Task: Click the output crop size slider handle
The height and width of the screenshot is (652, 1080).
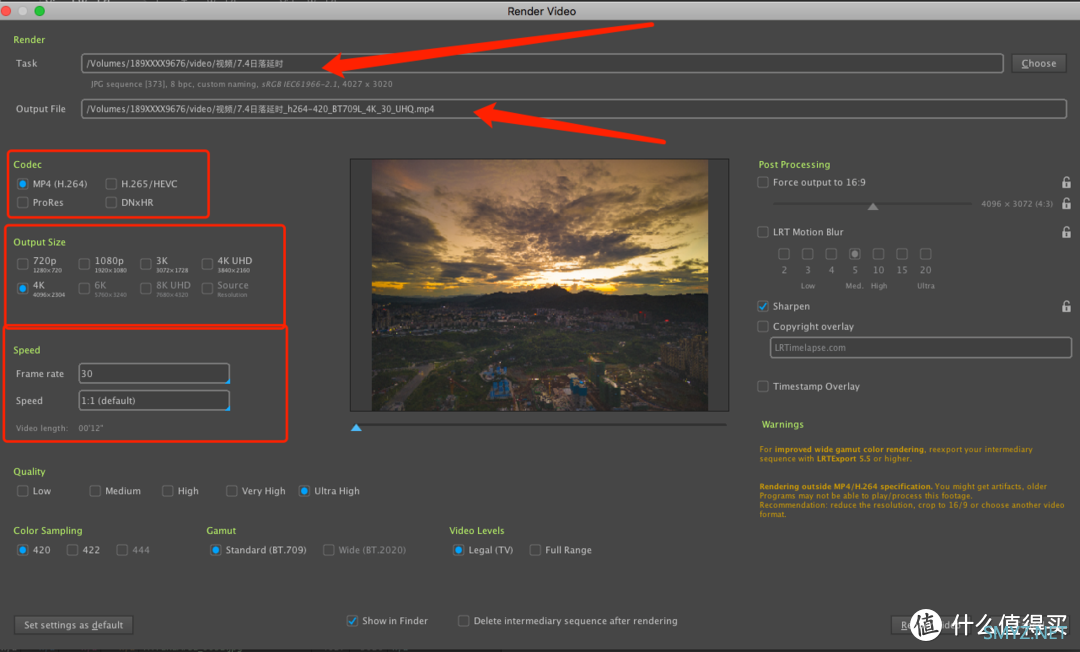Action: [x=873, y=207]
